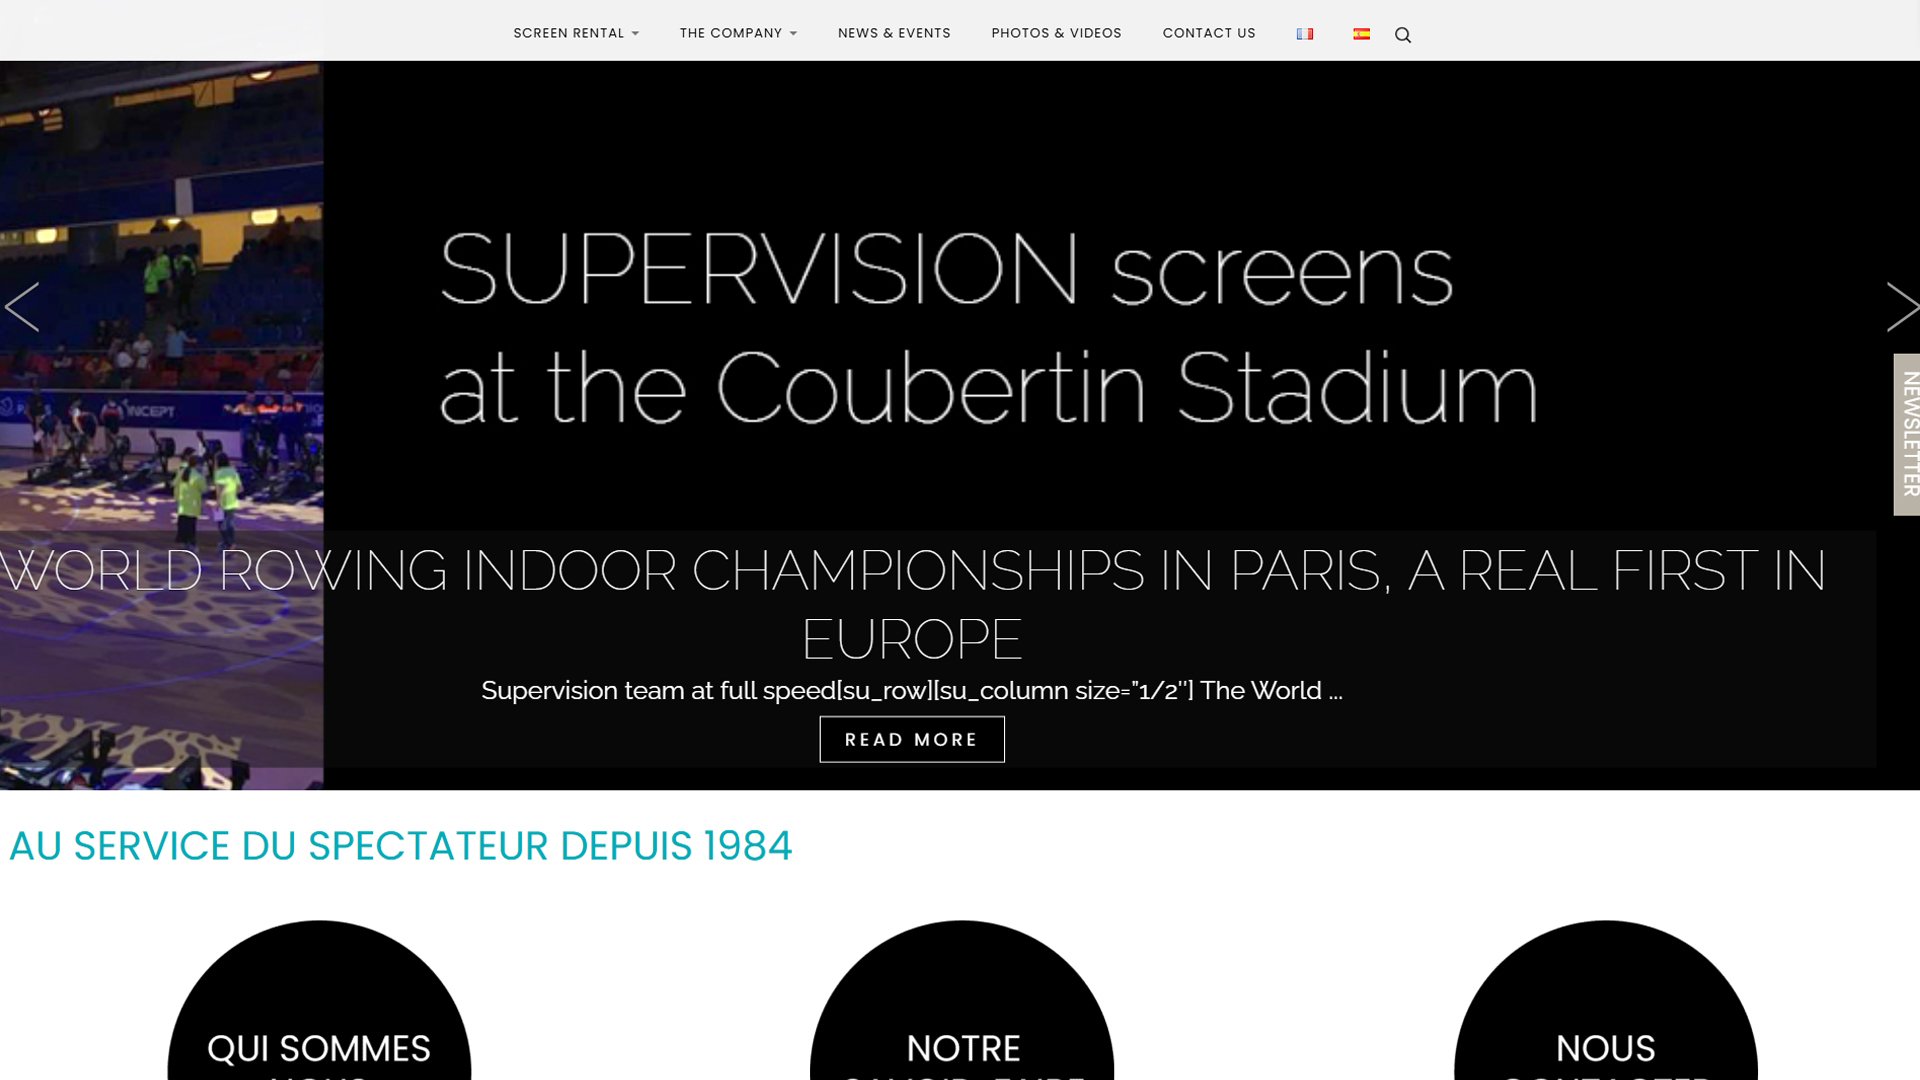Screen dimensions: 1920x1080
Task: Switch language with the French flag
Action: (x=1305, y=34)
